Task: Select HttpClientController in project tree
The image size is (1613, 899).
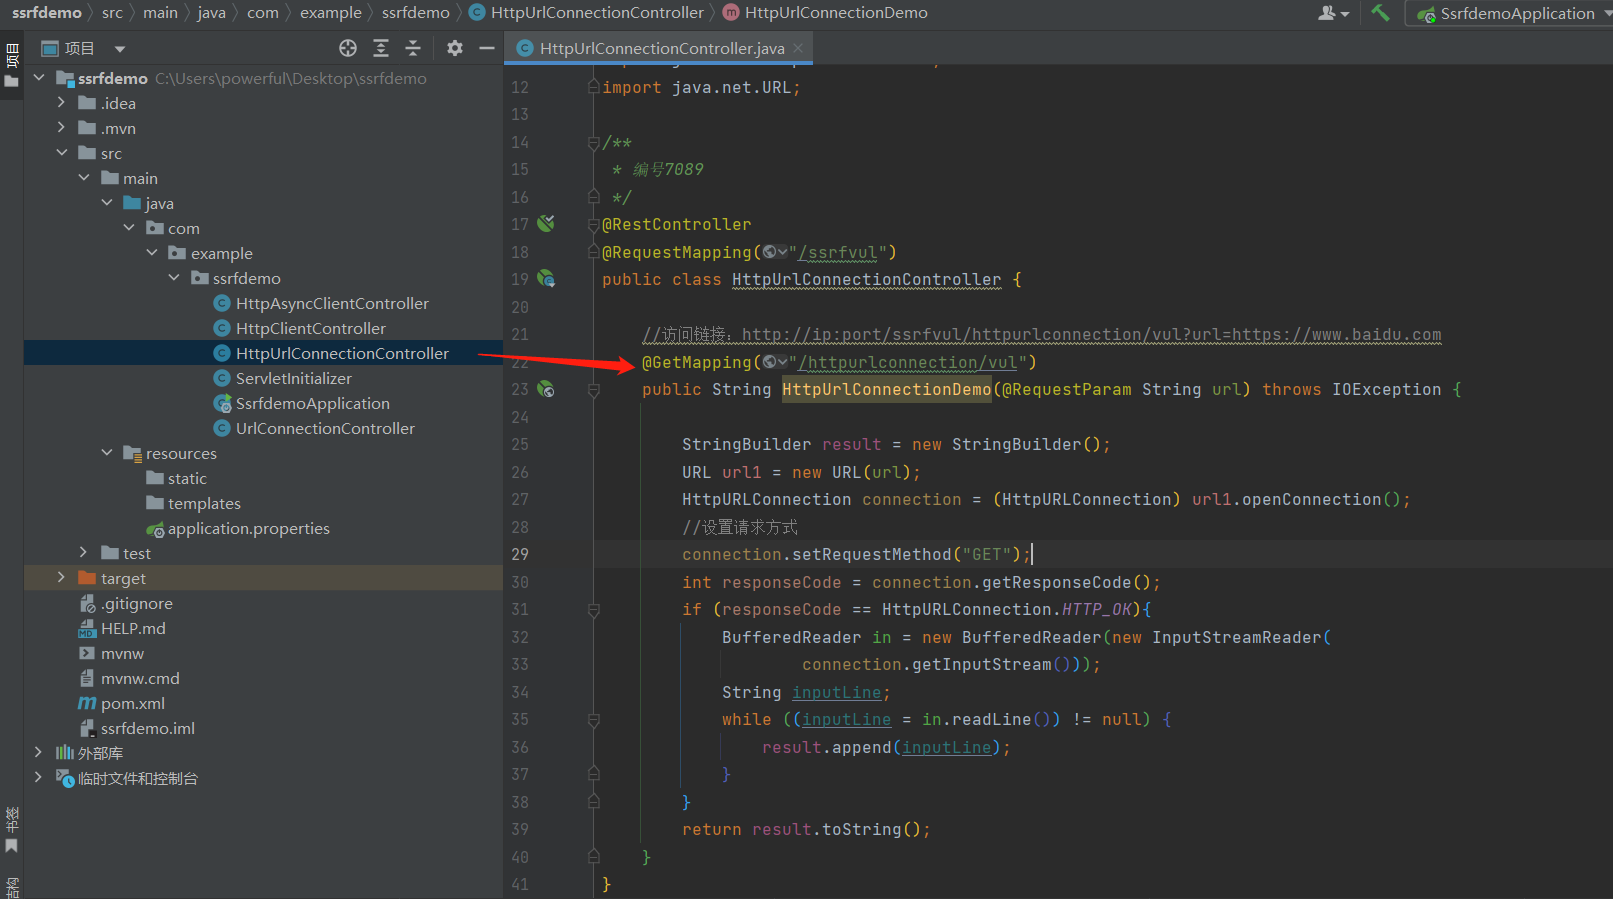Action: pos(310,328)
